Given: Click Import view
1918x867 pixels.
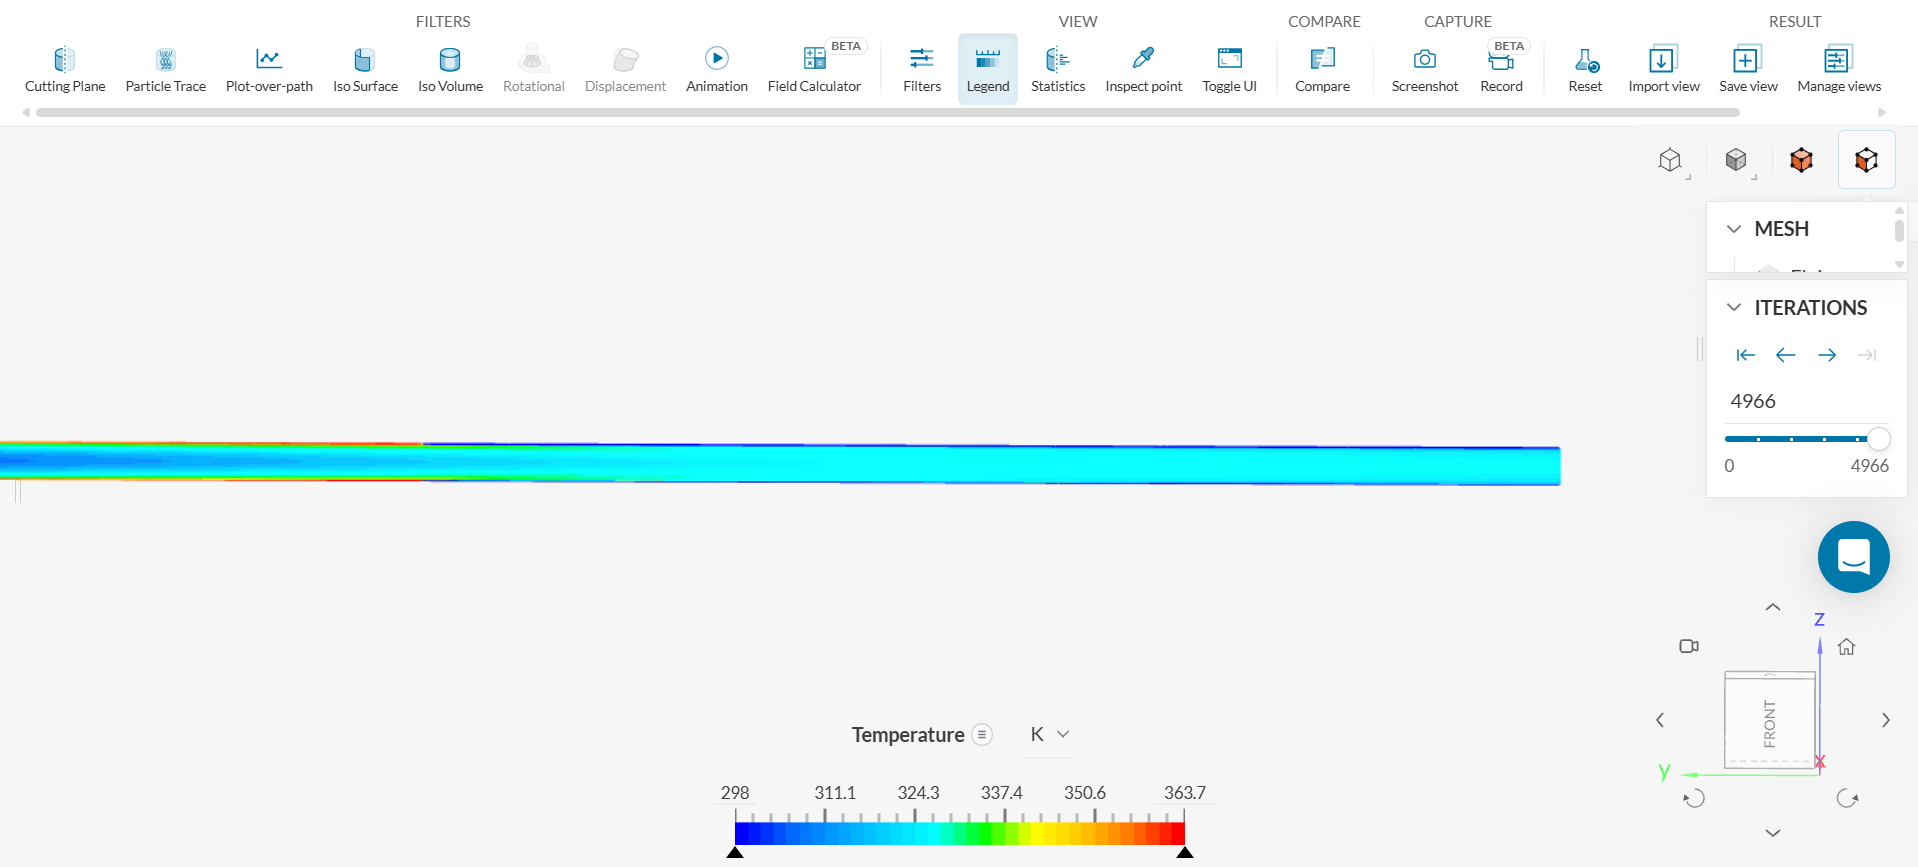Looking at the screenshot, I should pos(1664,70).
